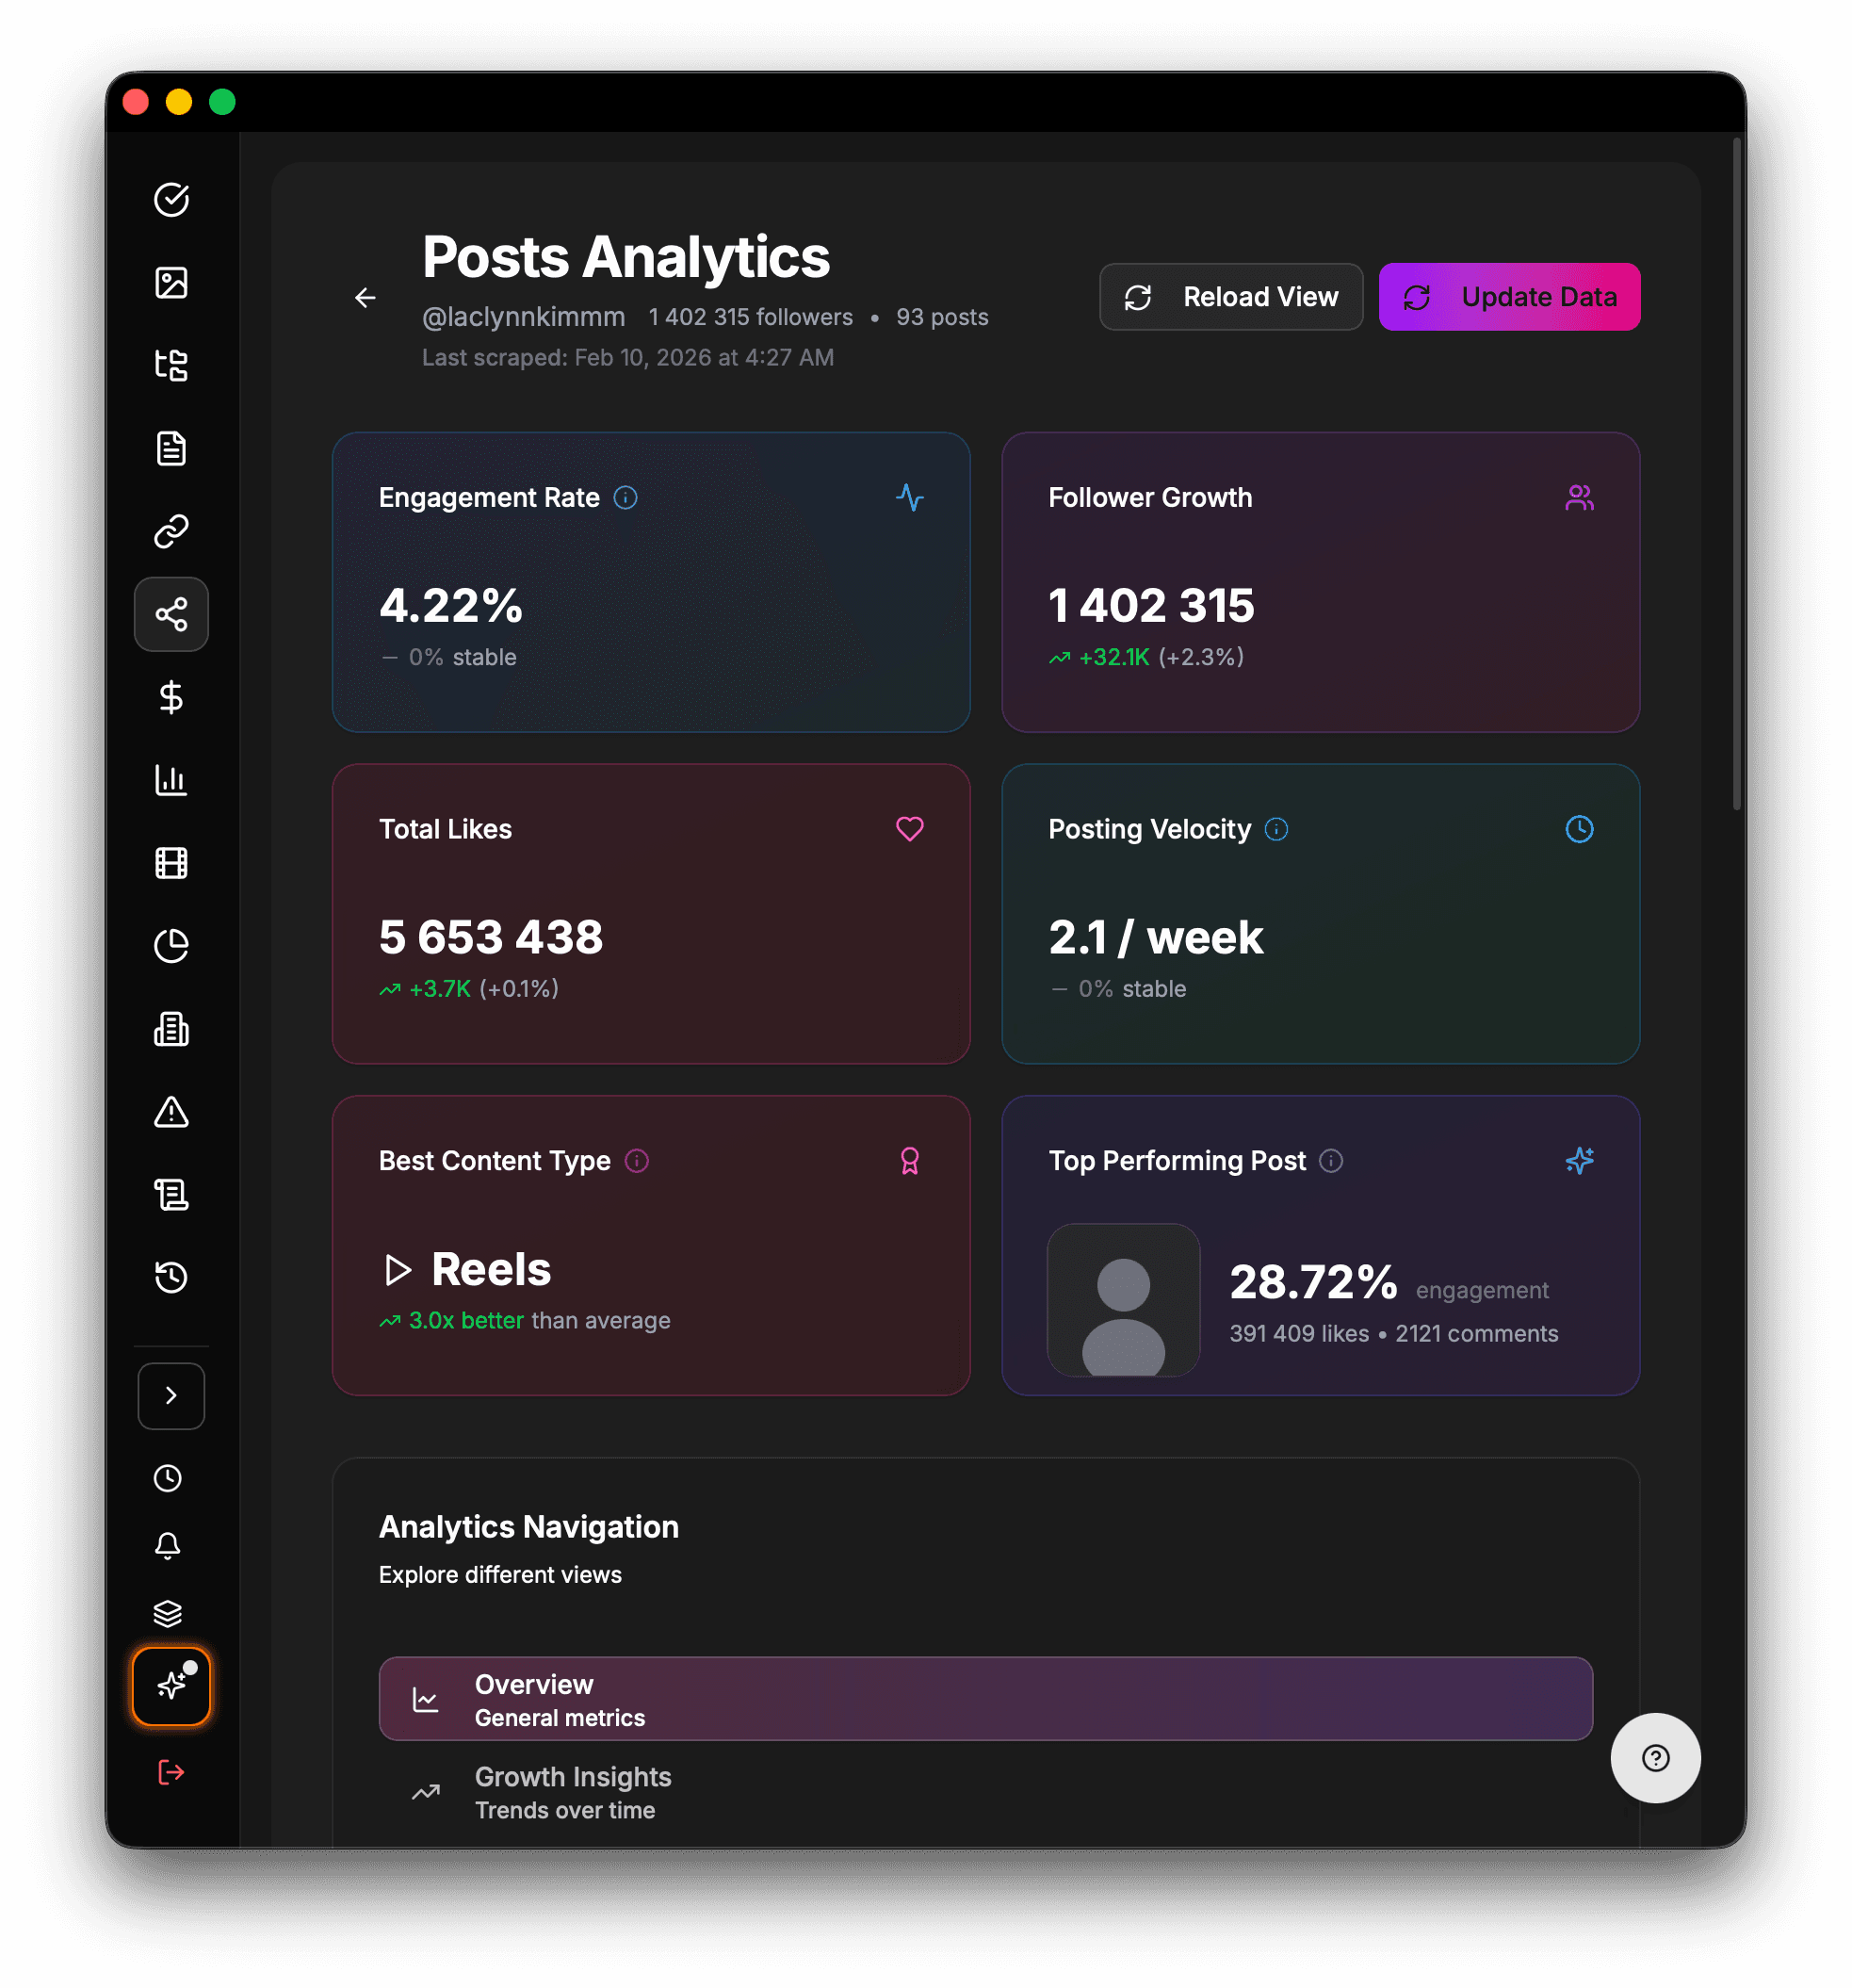Open the link chain sidebar icon
Image resolution: width=1852 pixels, height=1988 pixels.
point(171,531)
